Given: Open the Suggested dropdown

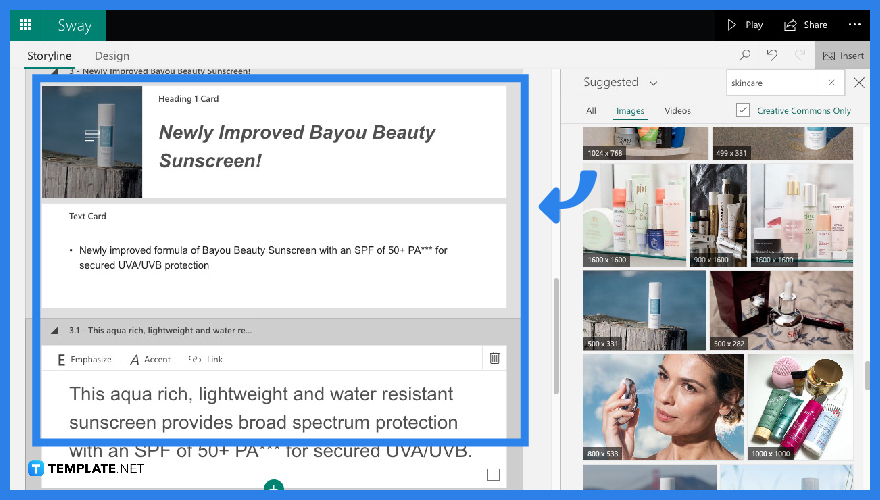Looking at the screenshot, I should [x=620, y=82].
